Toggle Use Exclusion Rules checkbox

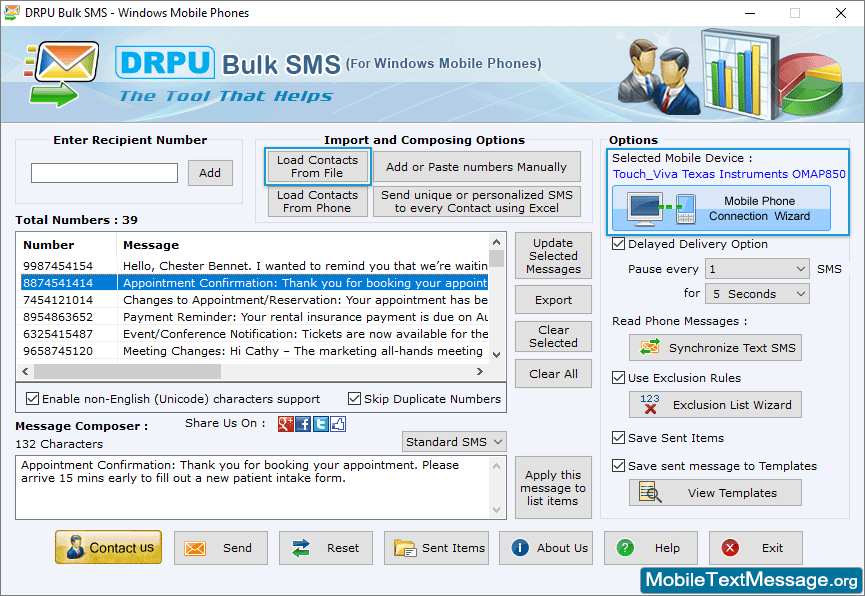pos(618,378)
